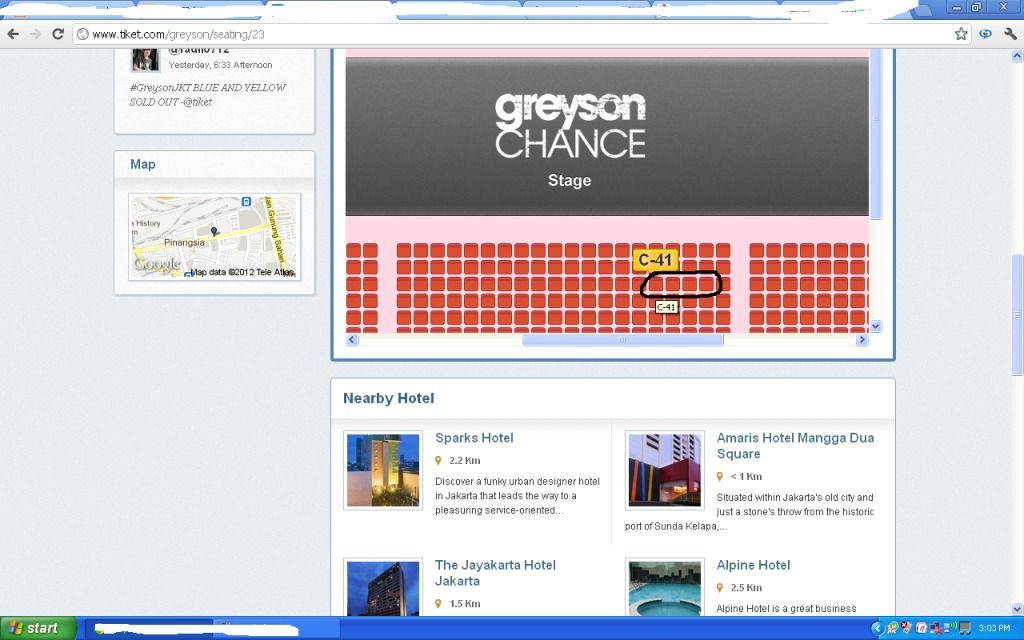Click the seating map horizontal scrollbar thumb
The height and width of the screenshot is (640, 1024).
pyautogui.click(x=622, y=340)
